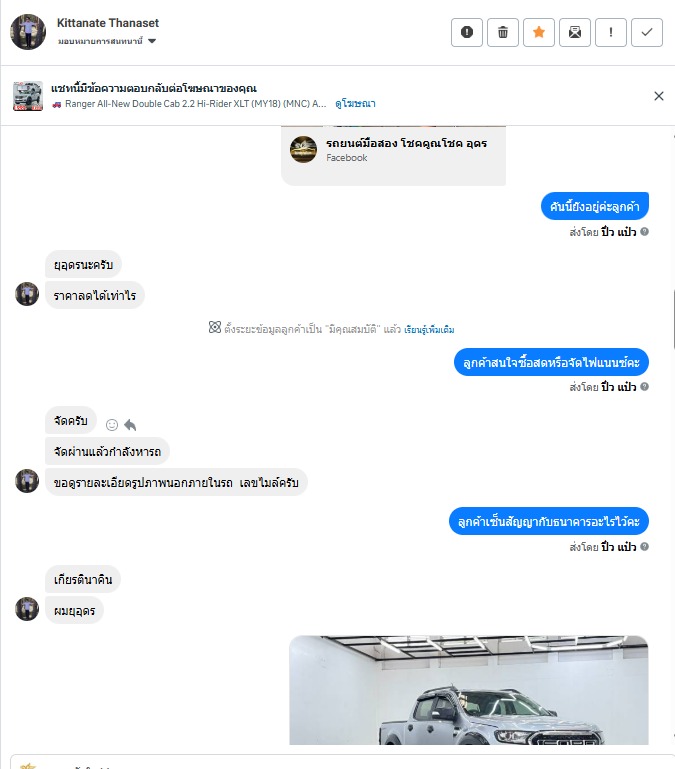Image resolution: width=675 pixels, height=769 pixels.
Task: Dismiss the ad reply banner
Action: [659, 96]
